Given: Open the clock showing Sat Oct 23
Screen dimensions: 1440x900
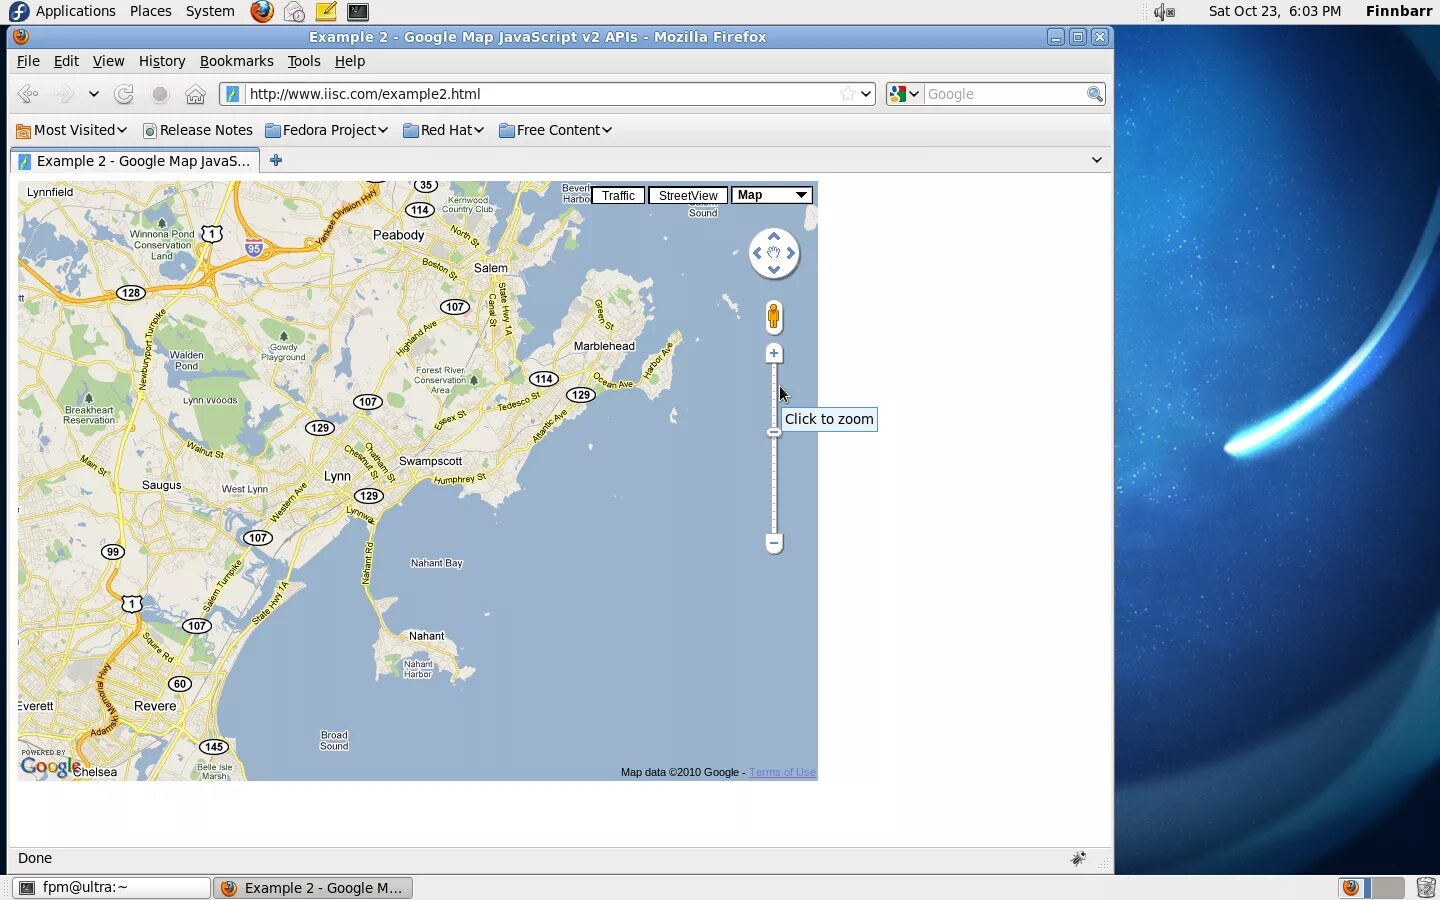Looking at the screenshot, I should 1274,11.
